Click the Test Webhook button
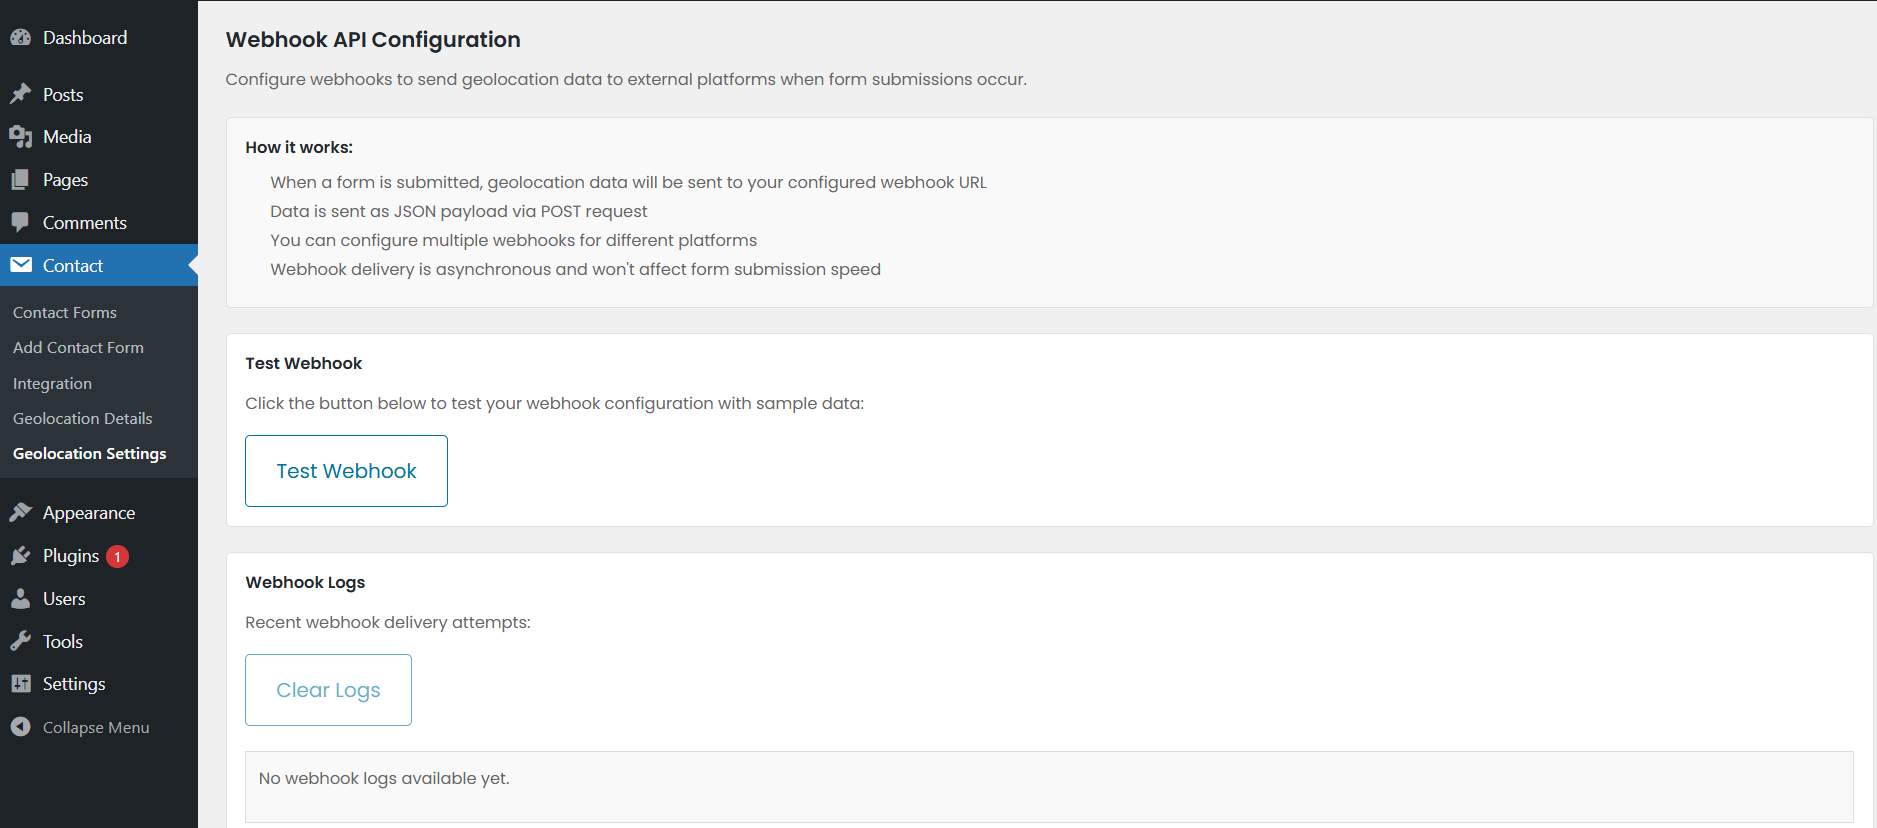The height and width of the screenshot is (828, 1877). click(346, 470)
